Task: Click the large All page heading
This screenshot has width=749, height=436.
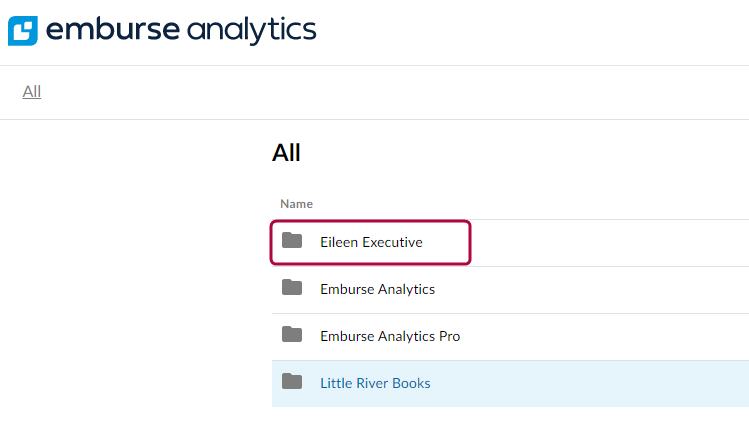Action: 286,153
